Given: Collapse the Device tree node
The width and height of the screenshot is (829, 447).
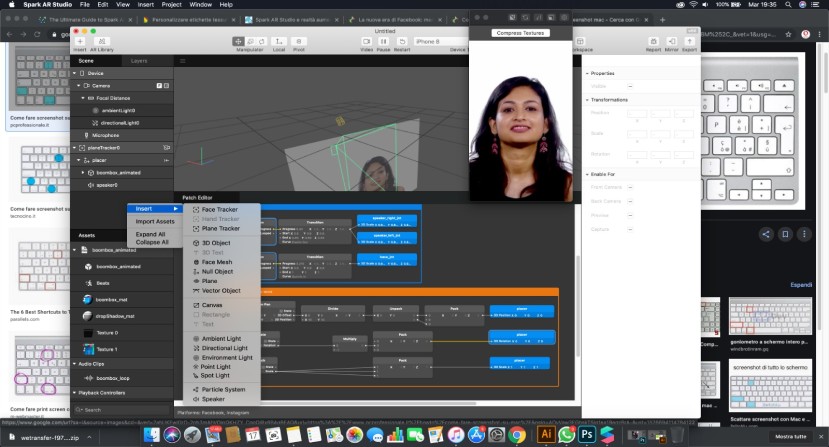Looking at the screenshot, I should point(75,73).
